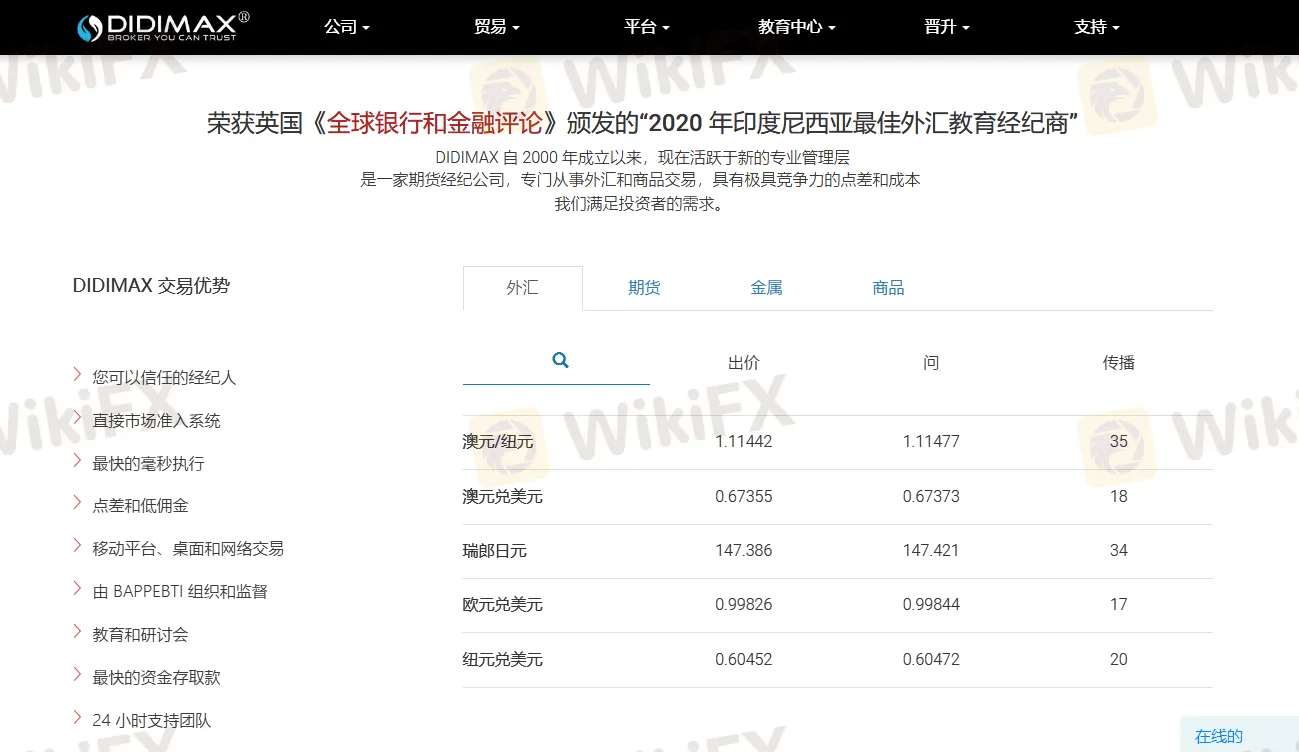The height and width of the screenshot is (752, 1299).
Task: Click the magnifier search icon in table header
Action: click(560, 360)
